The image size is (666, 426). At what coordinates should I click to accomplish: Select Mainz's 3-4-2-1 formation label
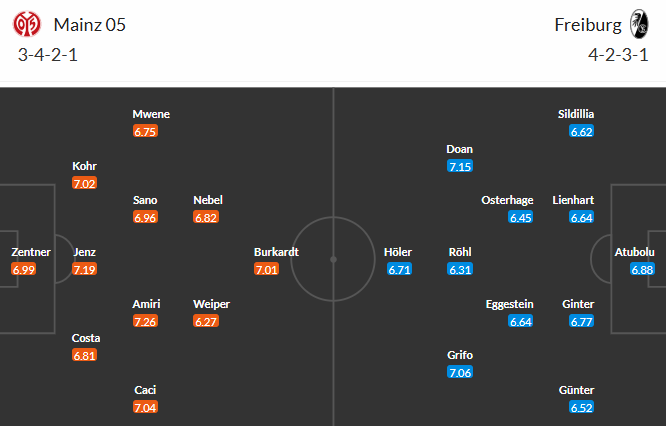[48, 54]
